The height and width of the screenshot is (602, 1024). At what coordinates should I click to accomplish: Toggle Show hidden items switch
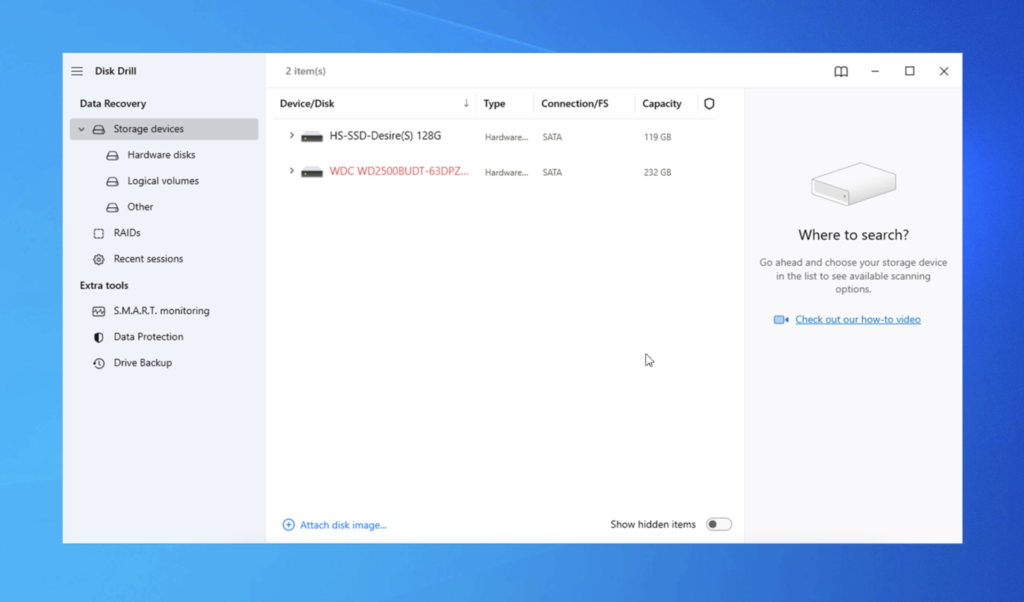[x=718, y=525]
